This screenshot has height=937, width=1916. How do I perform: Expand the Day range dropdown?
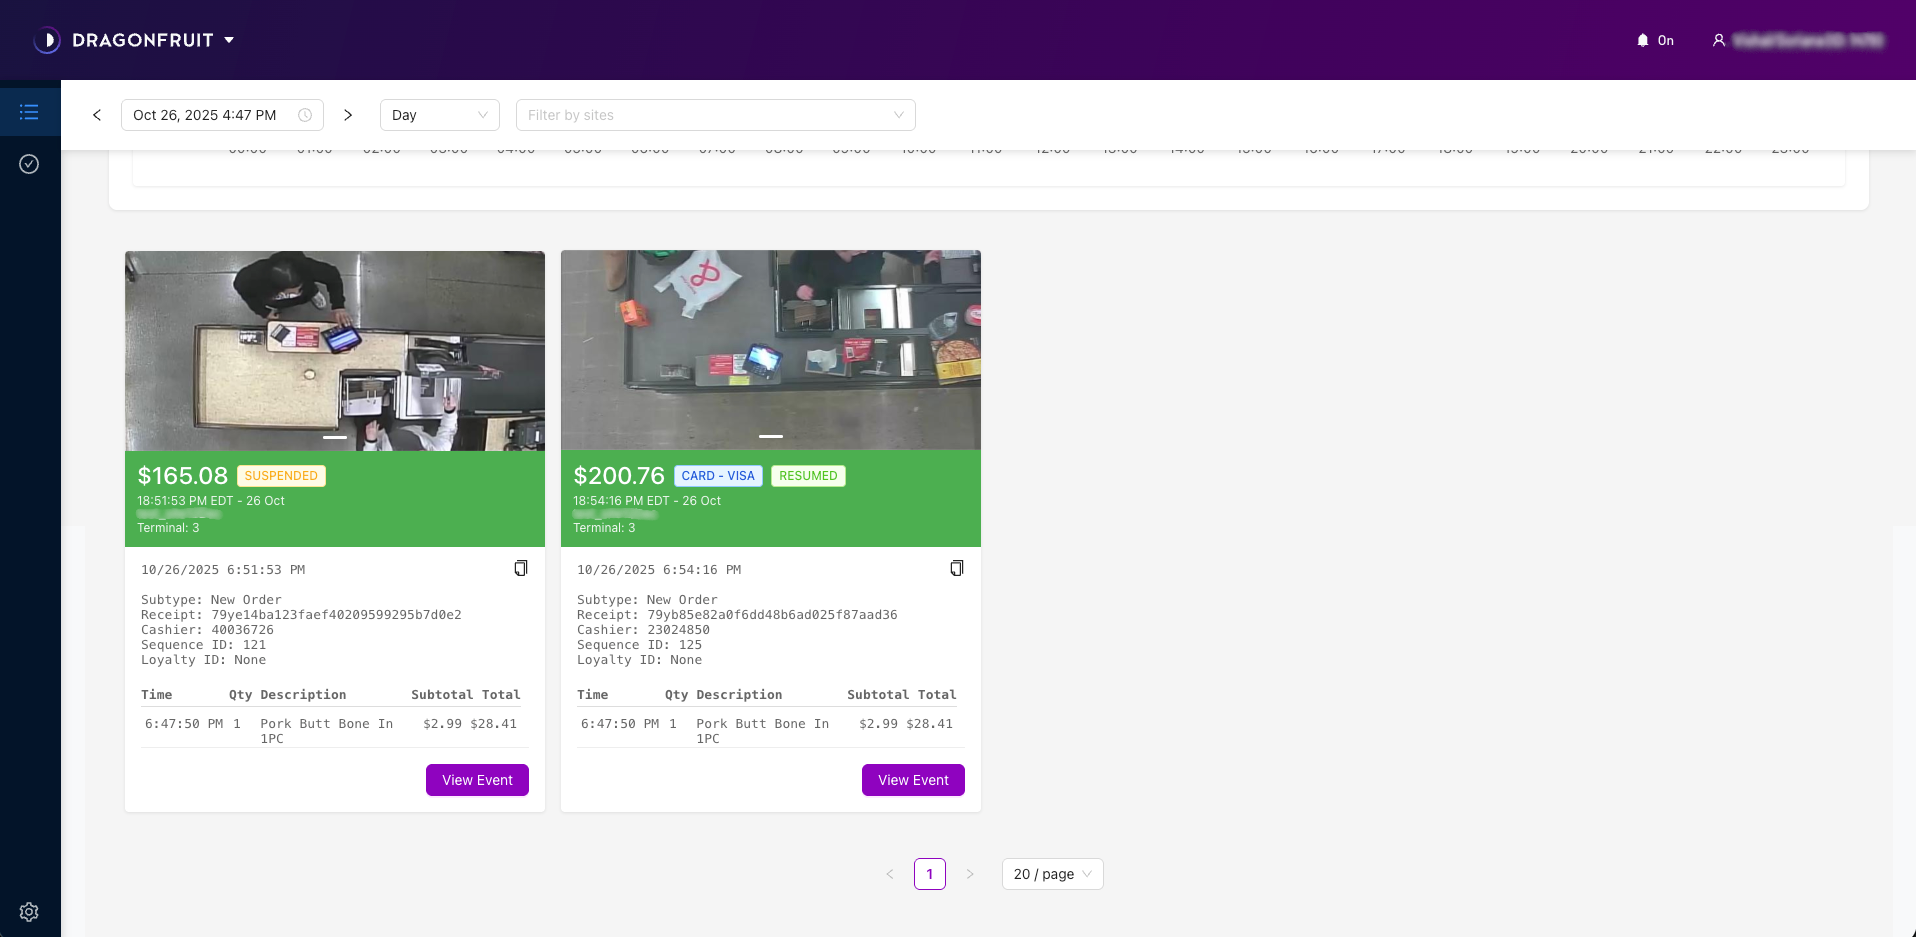[439, 115]
